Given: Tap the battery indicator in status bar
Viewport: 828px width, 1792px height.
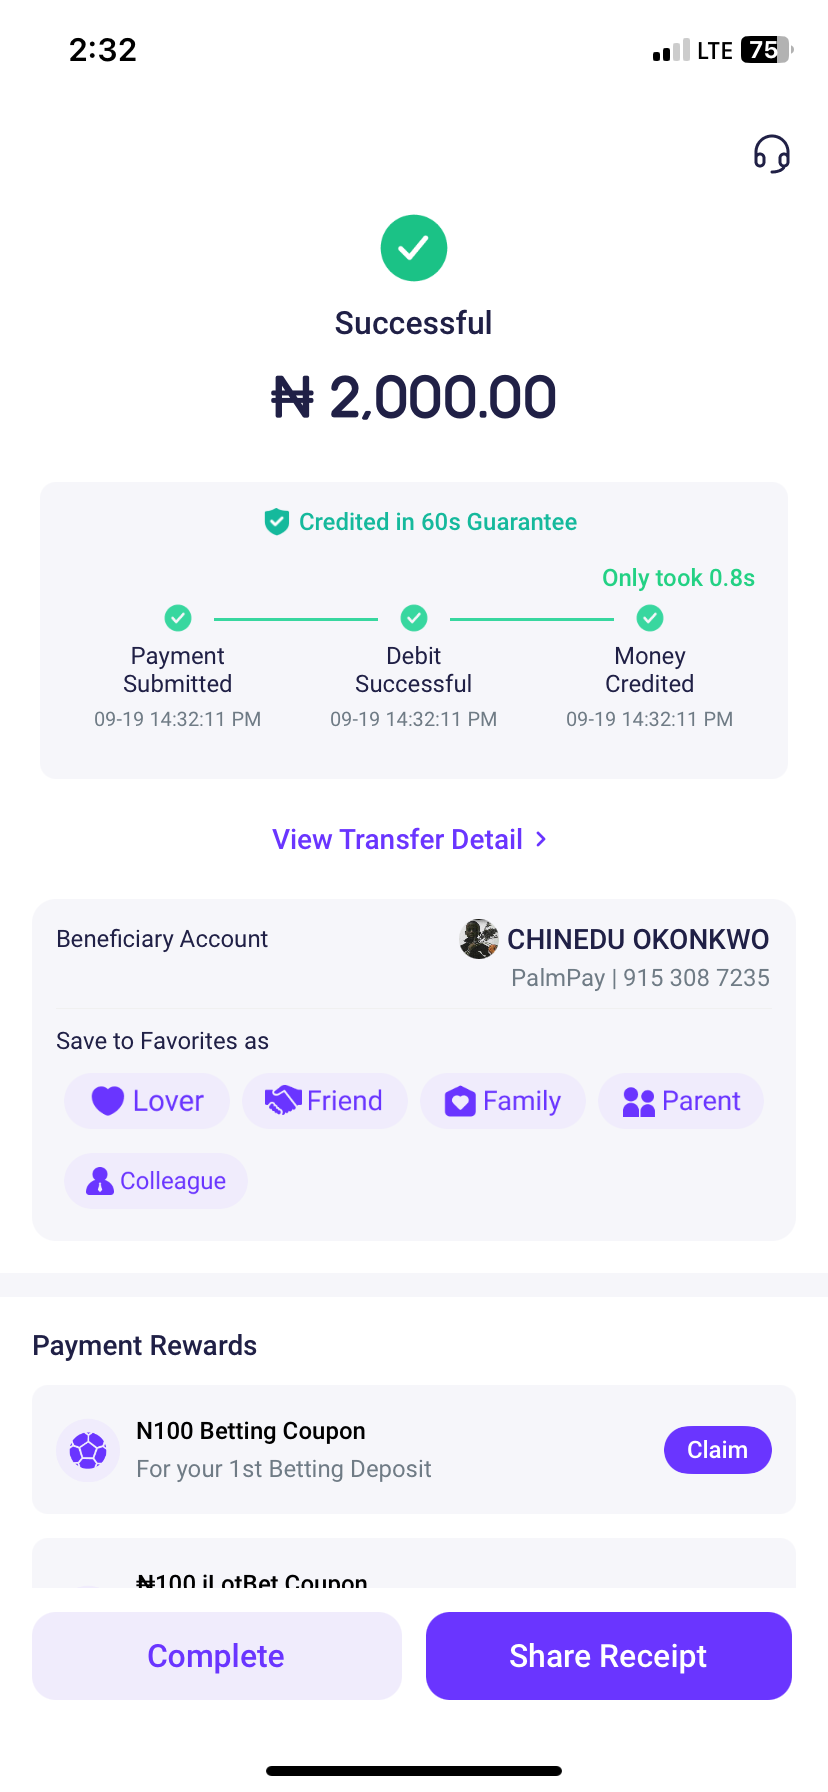Looking at the screenshot, I should [765, 50].
